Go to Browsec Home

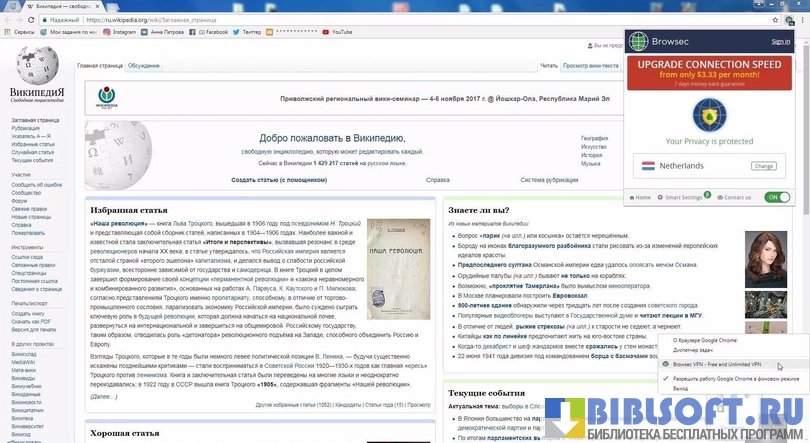(x=641, y=197)
